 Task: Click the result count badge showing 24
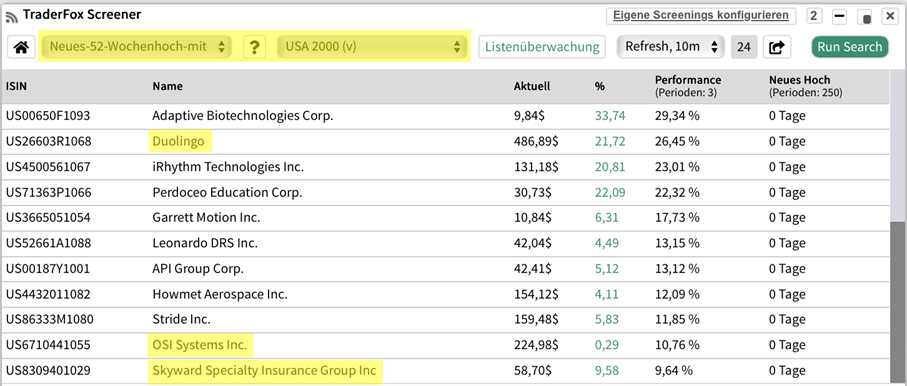pos(744,47)
